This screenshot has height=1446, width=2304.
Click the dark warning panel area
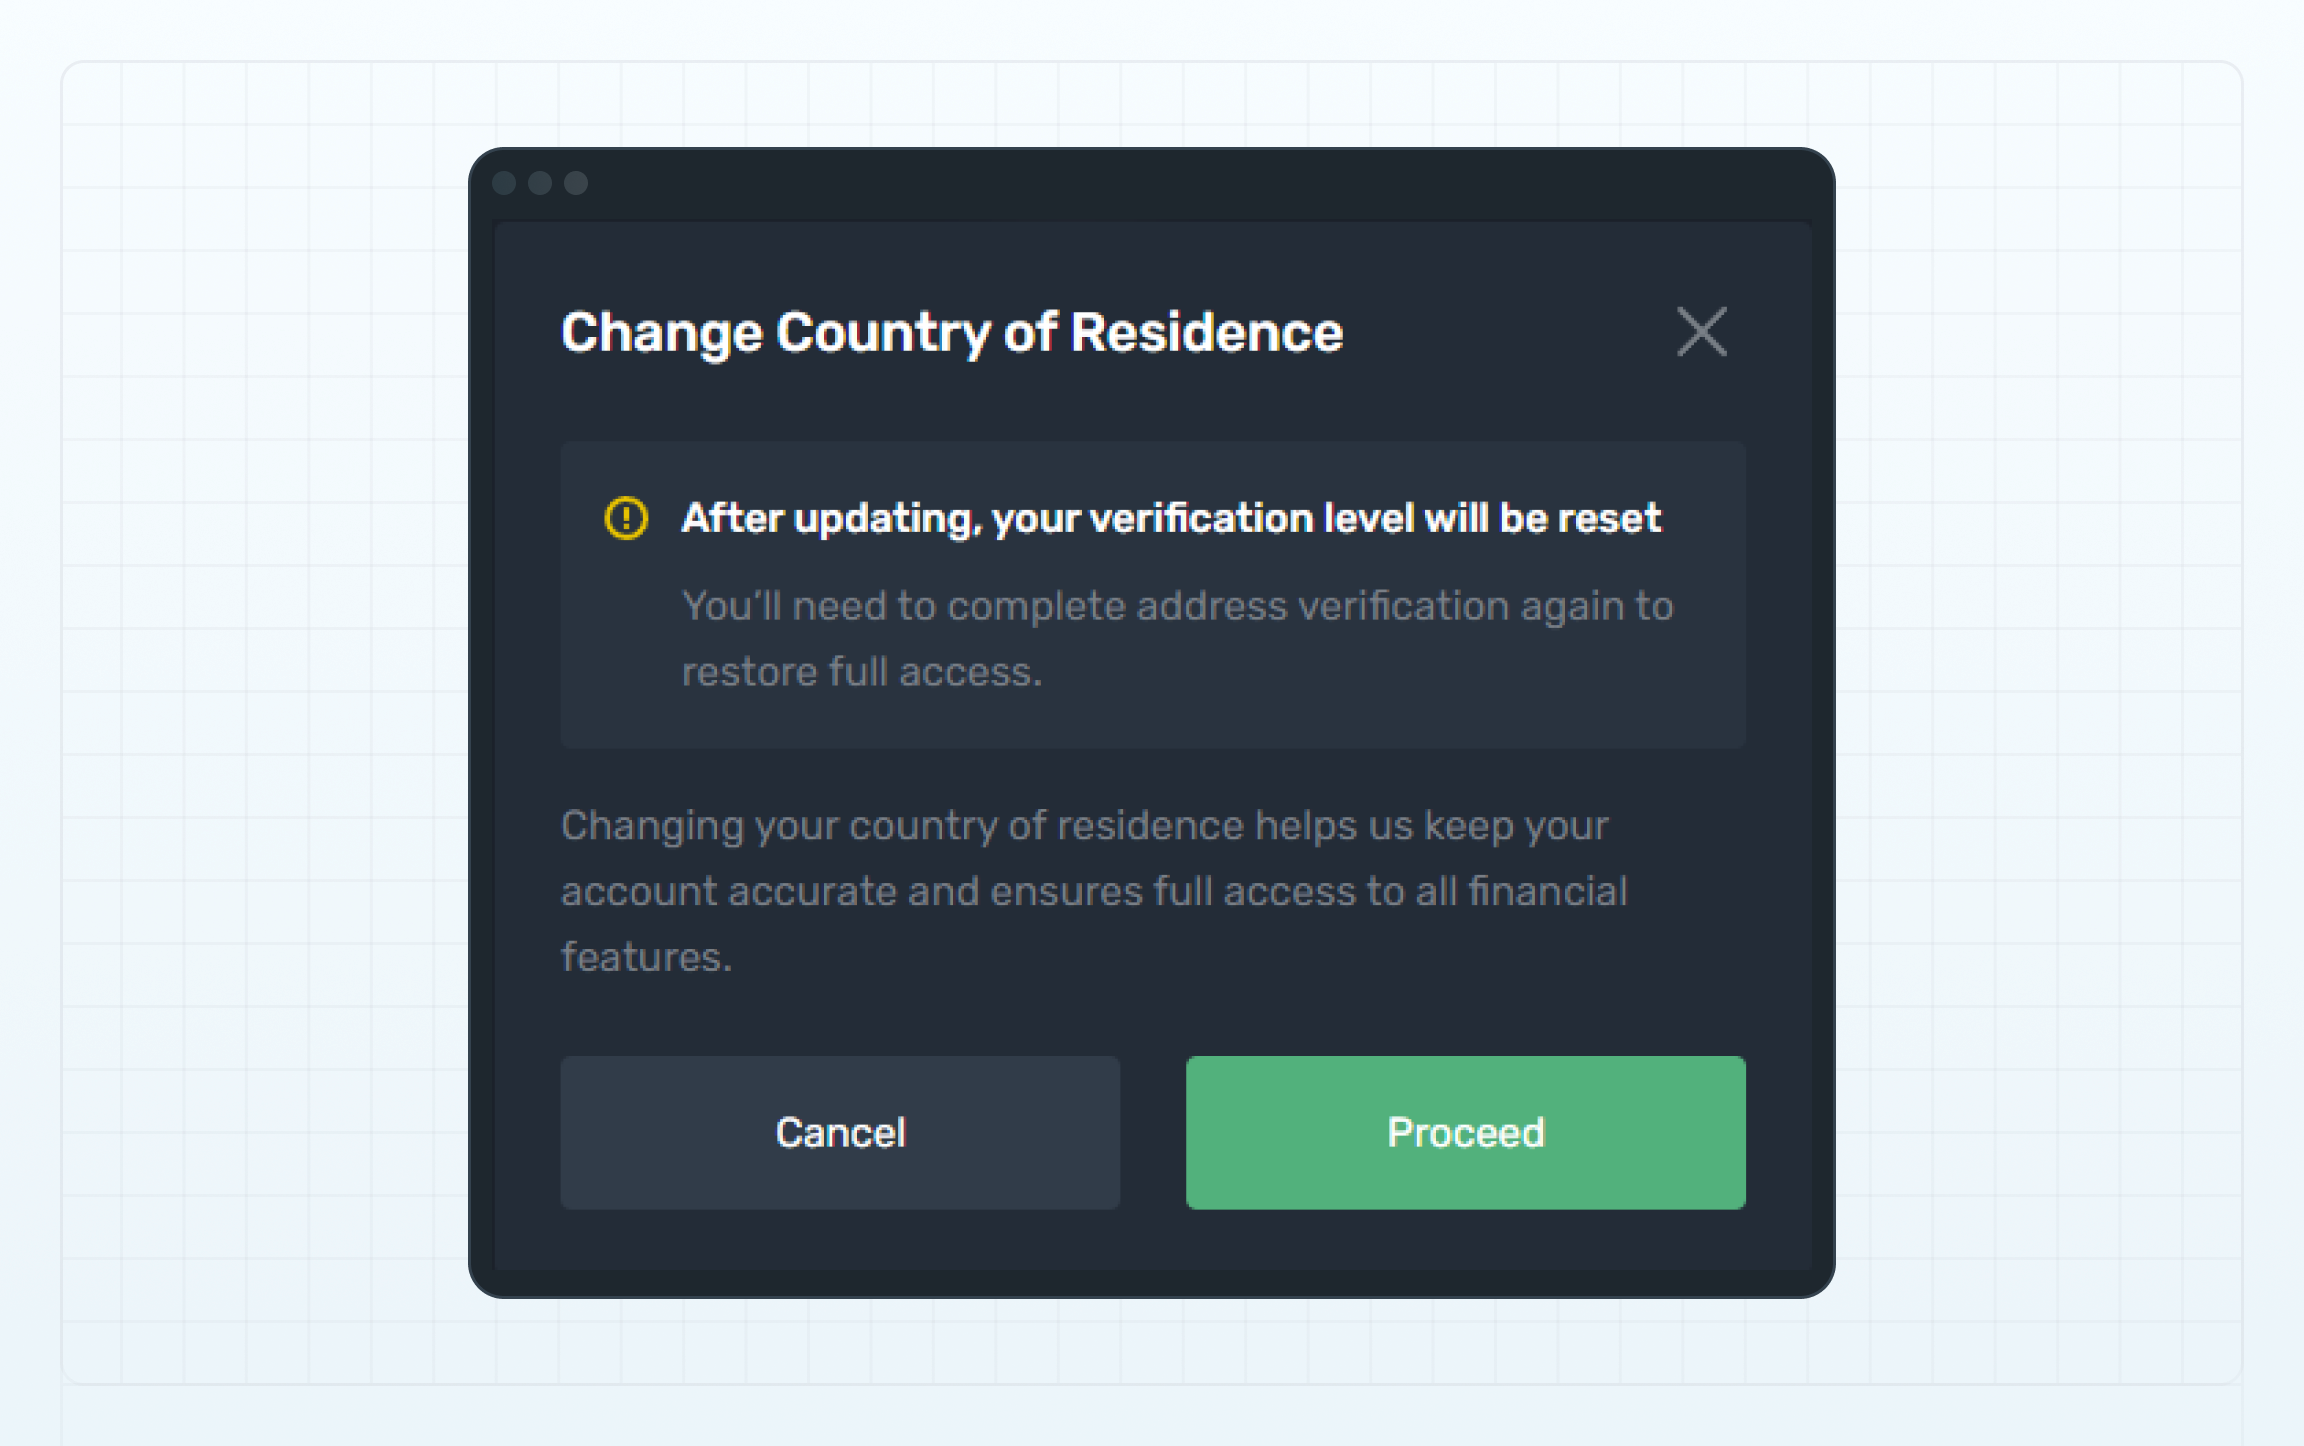tap(1150, 595)
